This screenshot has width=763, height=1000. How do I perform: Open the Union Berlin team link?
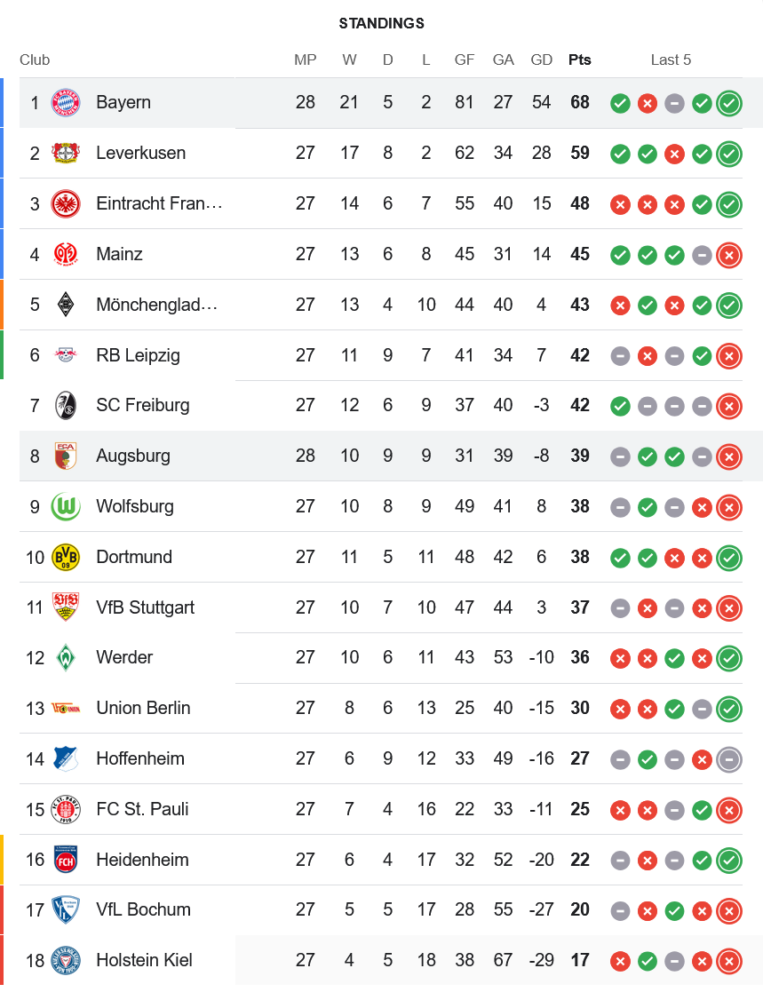pyautogui.click(x=143, y=708)
